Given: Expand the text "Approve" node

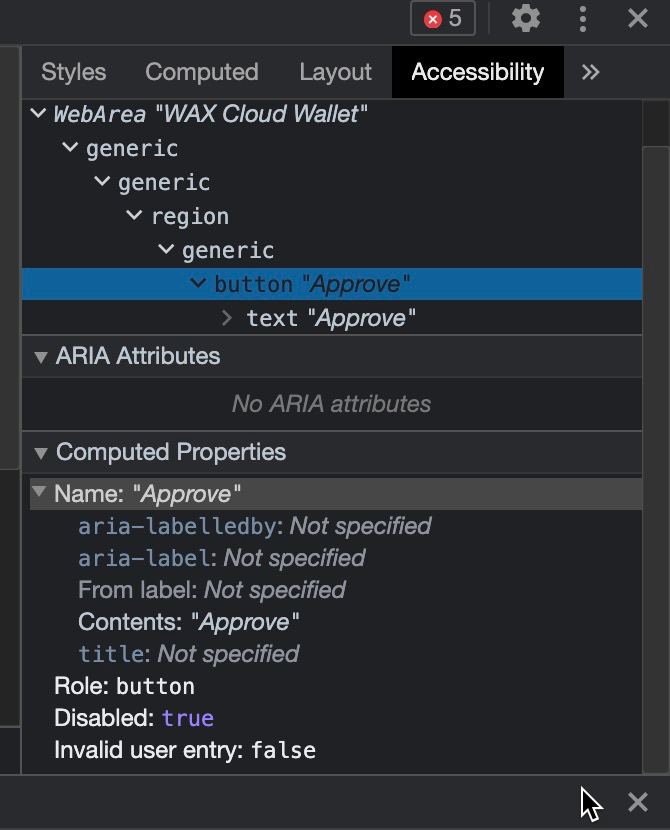Looking at the screenshot, I should click(228, 318).
